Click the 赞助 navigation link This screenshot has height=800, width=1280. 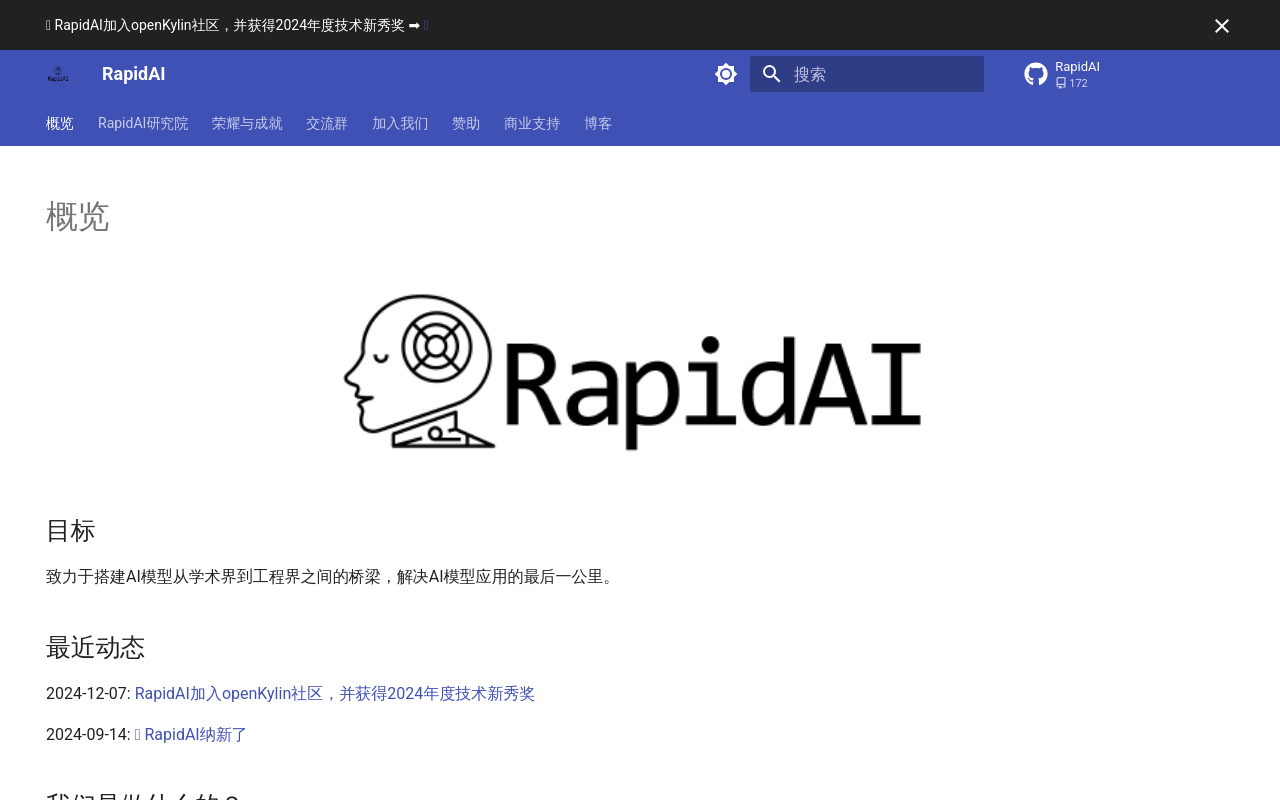click(466, 122)
